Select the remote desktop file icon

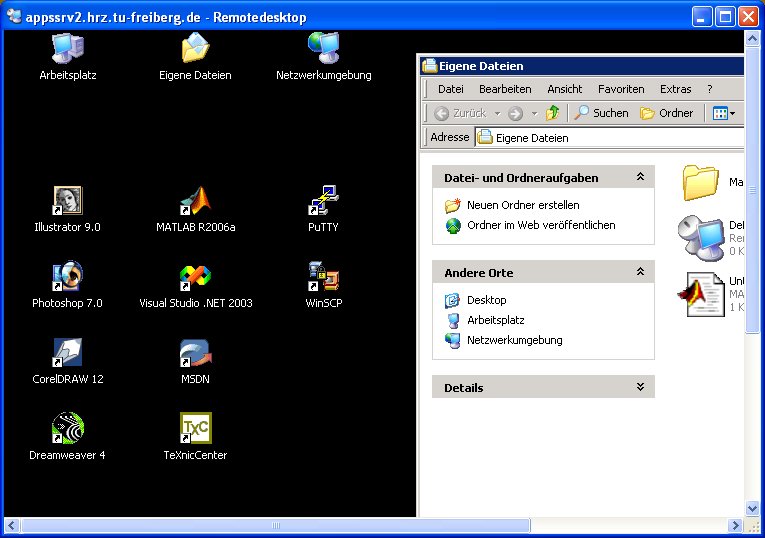pyautogui.click(x=702, y=238)
